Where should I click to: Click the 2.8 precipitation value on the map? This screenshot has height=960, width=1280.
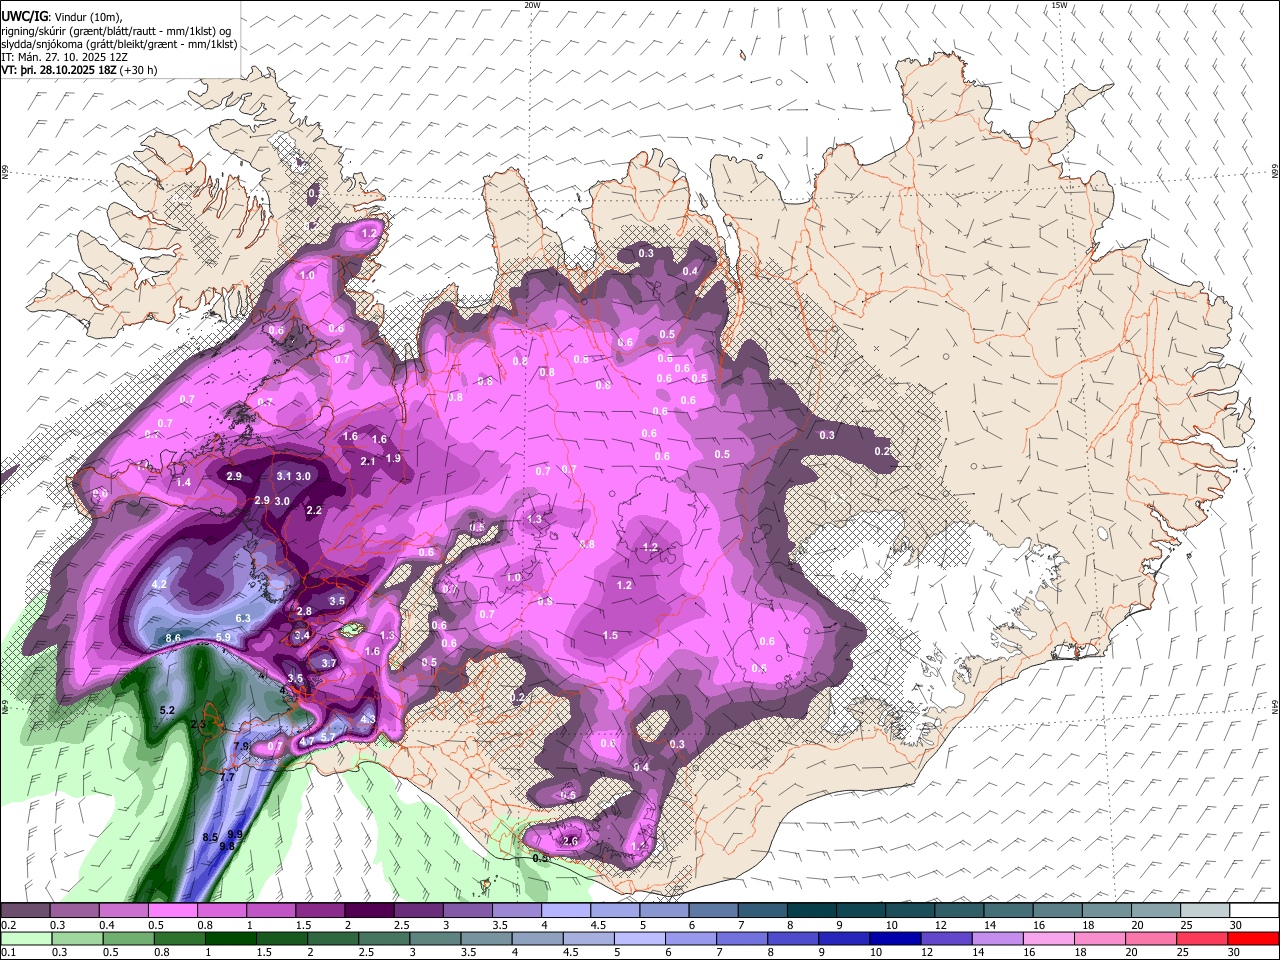304,611
